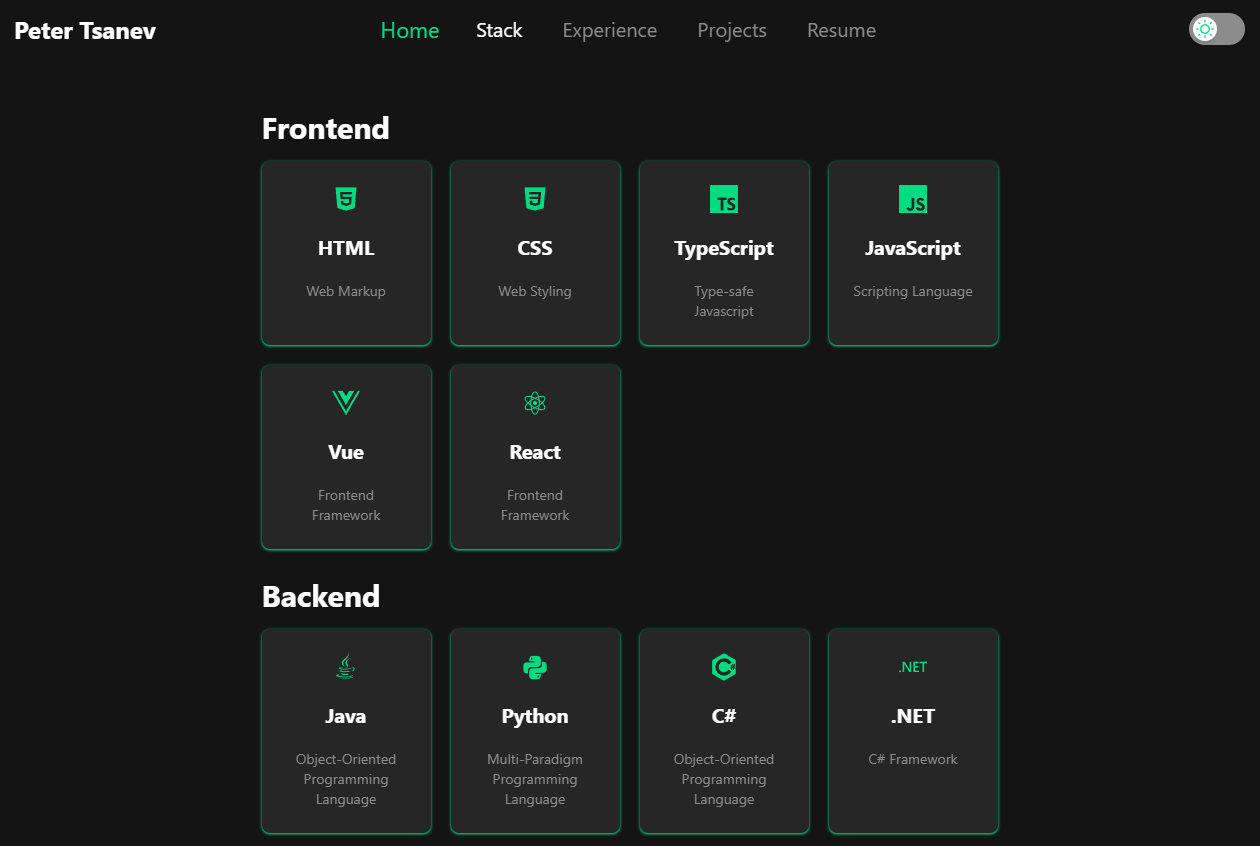Click the Frontend section heading
1260x846 pixels.
click(326, 128)
